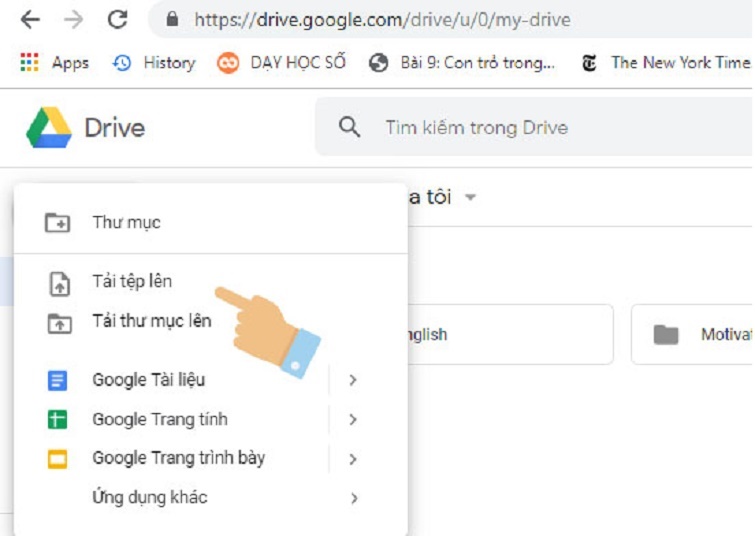Expand the Google Tài liệu submenu arrow

[x=353, y=380]
